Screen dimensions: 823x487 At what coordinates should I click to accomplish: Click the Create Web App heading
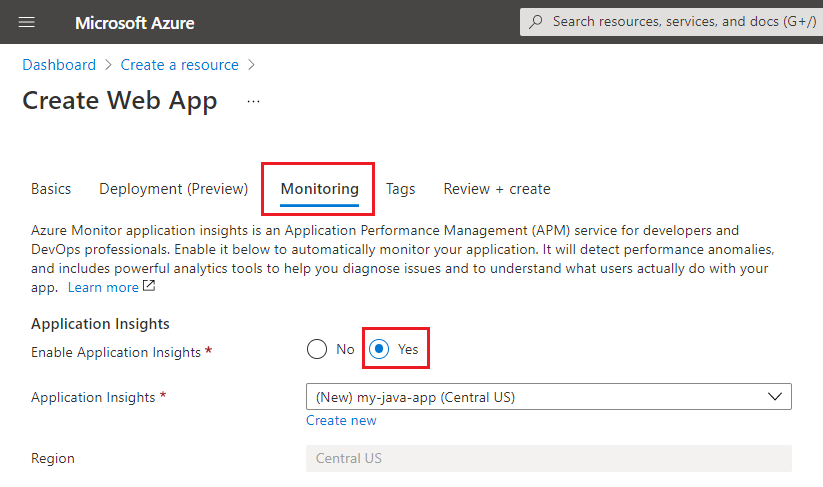pos(120,101)
